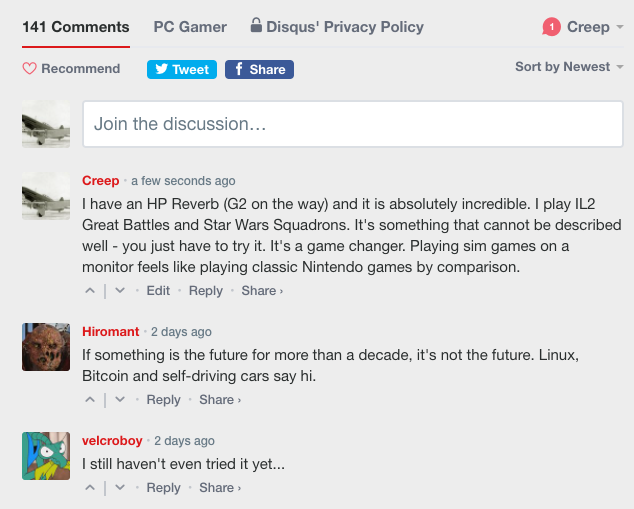Click into Join the discussion field

click(x=352, y=124)
